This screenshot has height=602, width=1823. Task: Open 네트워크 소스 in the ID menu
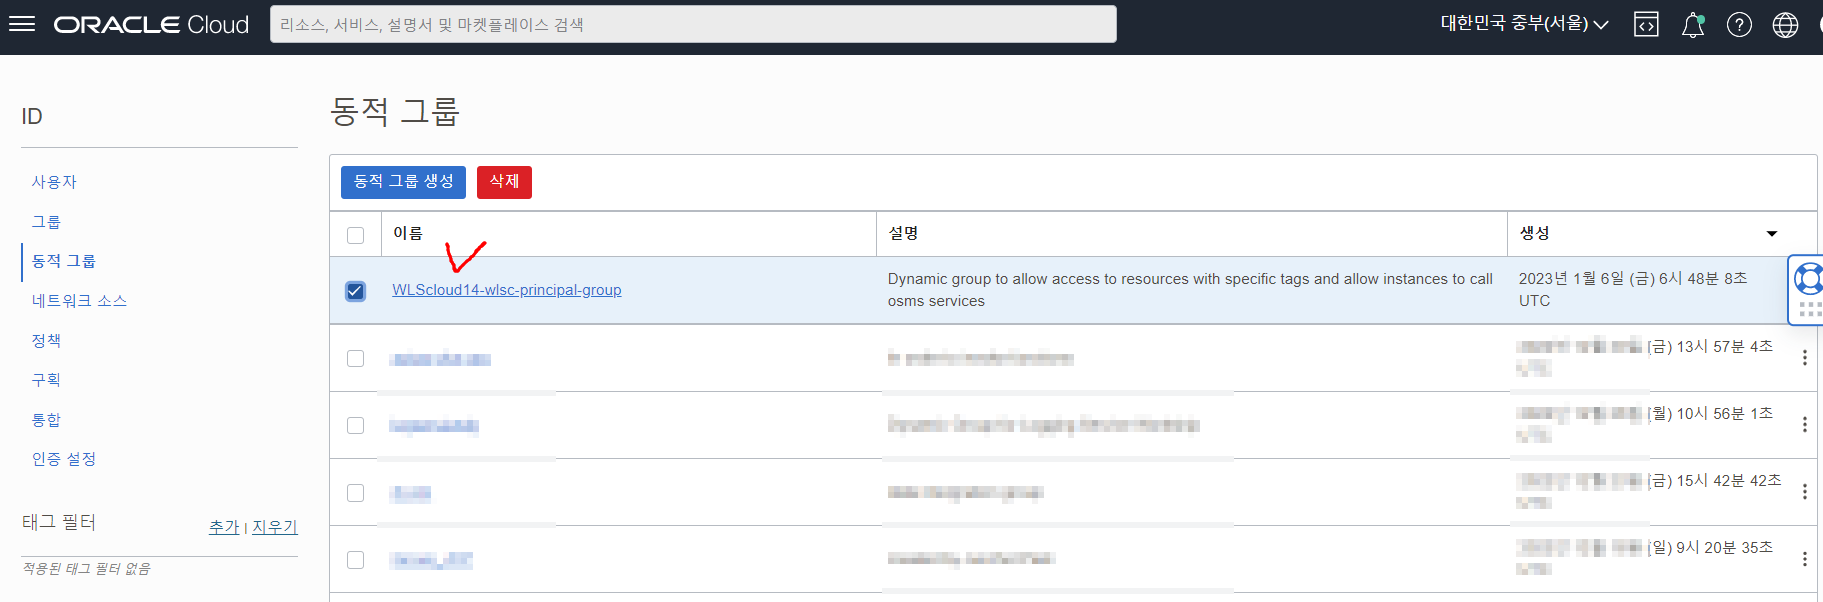(79, 301)
